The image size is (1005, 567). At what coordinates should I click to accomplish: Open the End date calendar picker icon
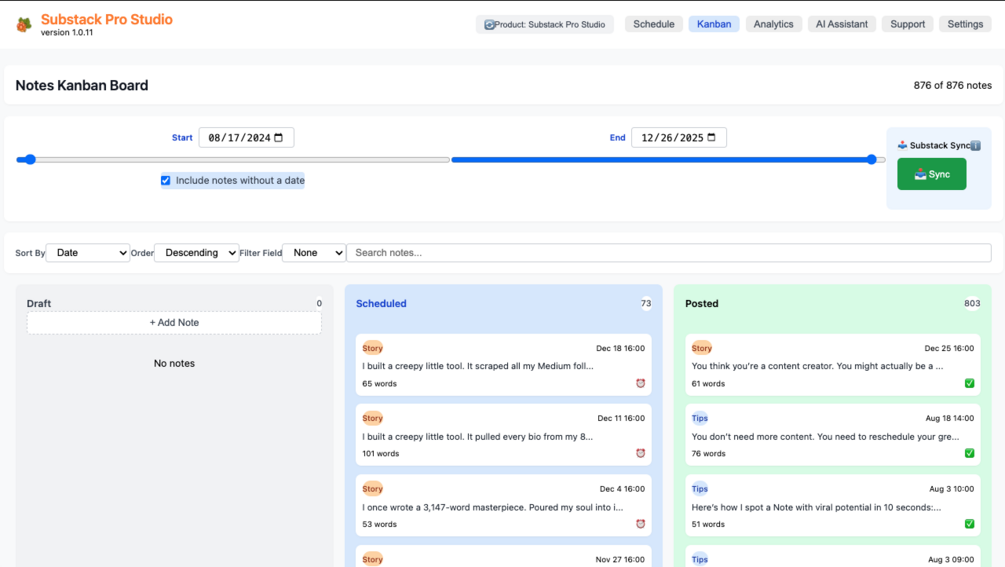coord(711,138)
